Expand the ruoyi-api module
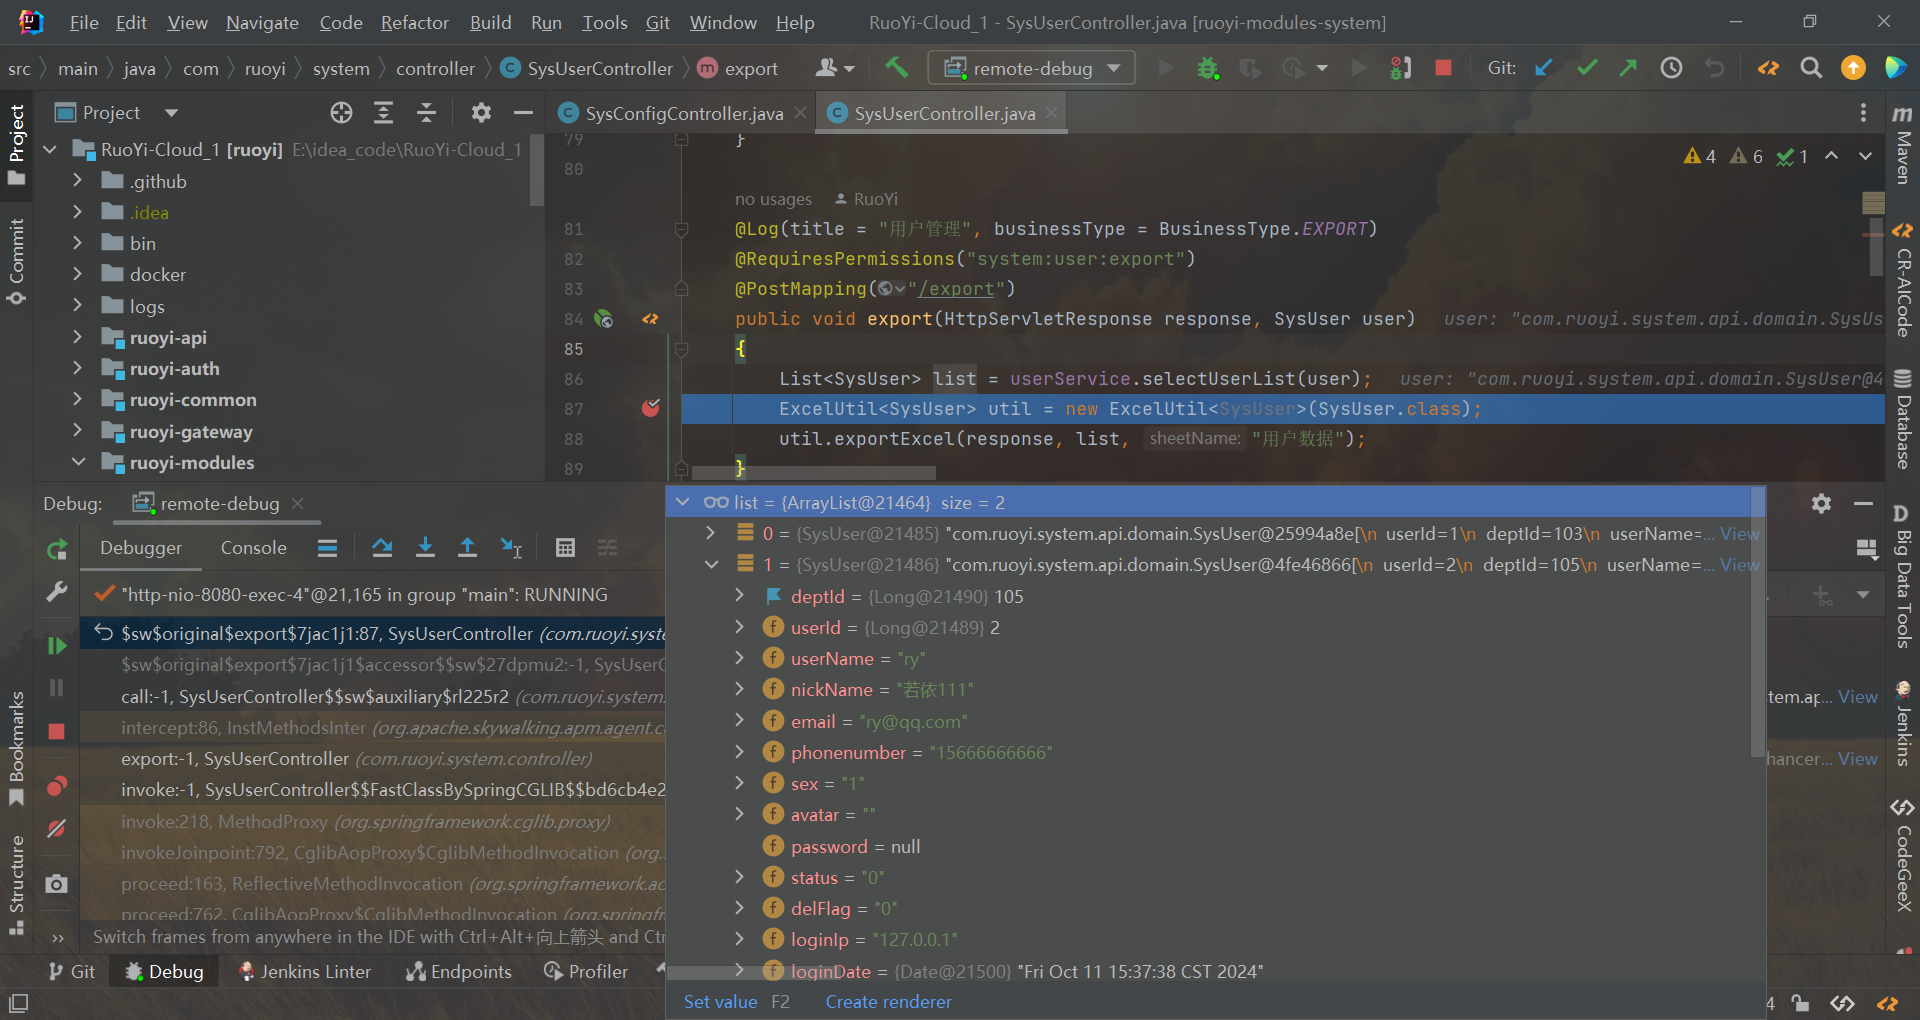This screenshot has width=1920, height=1020. 77,337
